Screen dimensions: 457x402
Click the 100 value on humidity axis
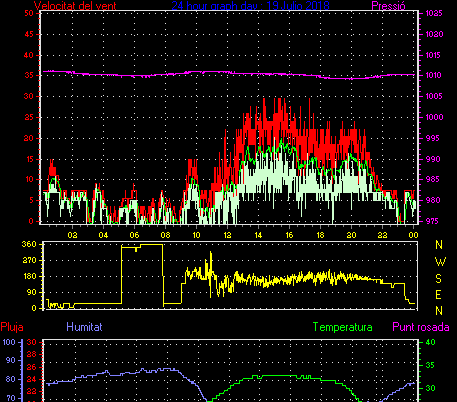tap(9, 342)
